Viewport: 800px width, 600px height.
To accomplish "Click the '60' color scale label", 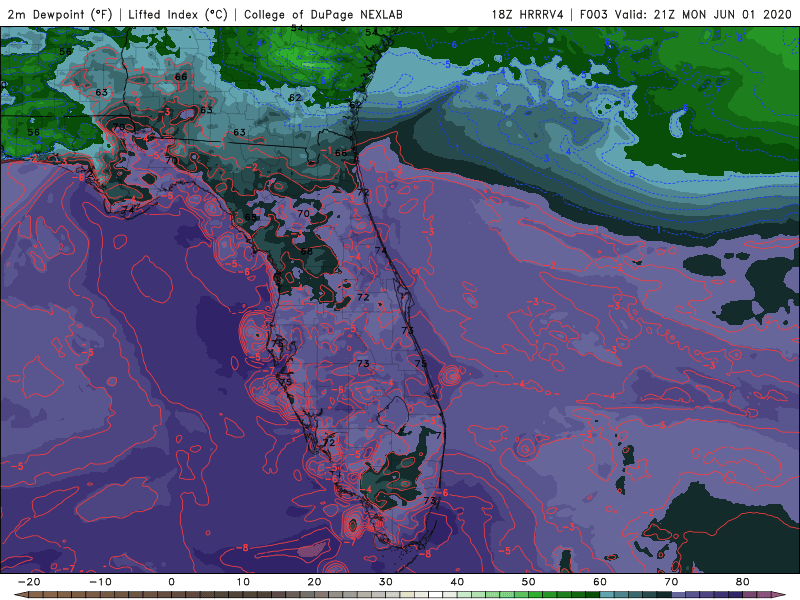I will [x=600, y=582].
